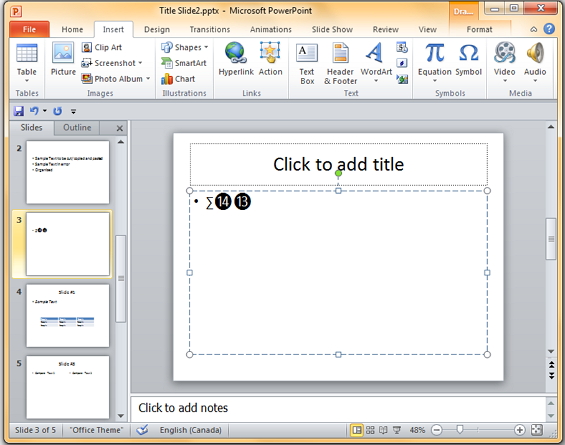The height and width of the screenshot is (445, 565).
Task: Click to add notes area
Action: click(x=338, y=408)
